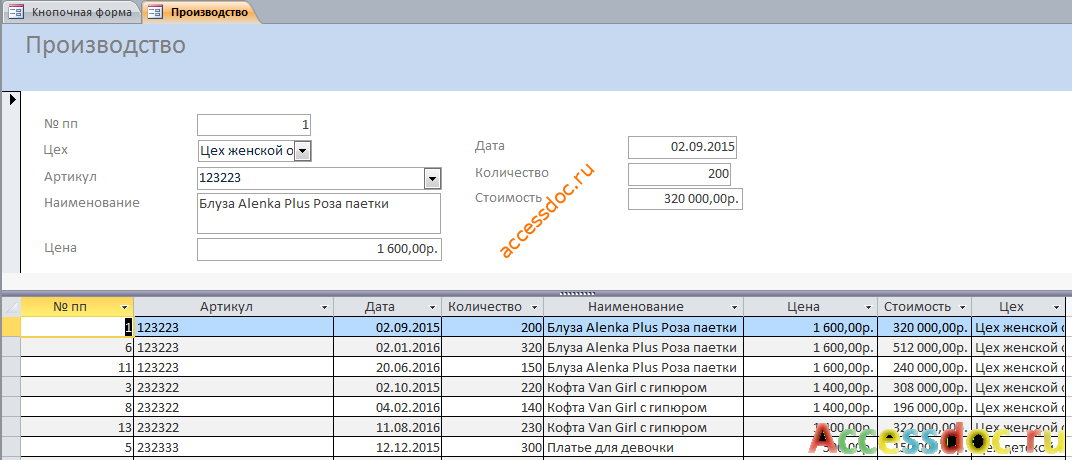This screenshot has height=460, width=1072.
Task: Click Кофта Van Girl cell in row 3
Action: pos(644,388)
